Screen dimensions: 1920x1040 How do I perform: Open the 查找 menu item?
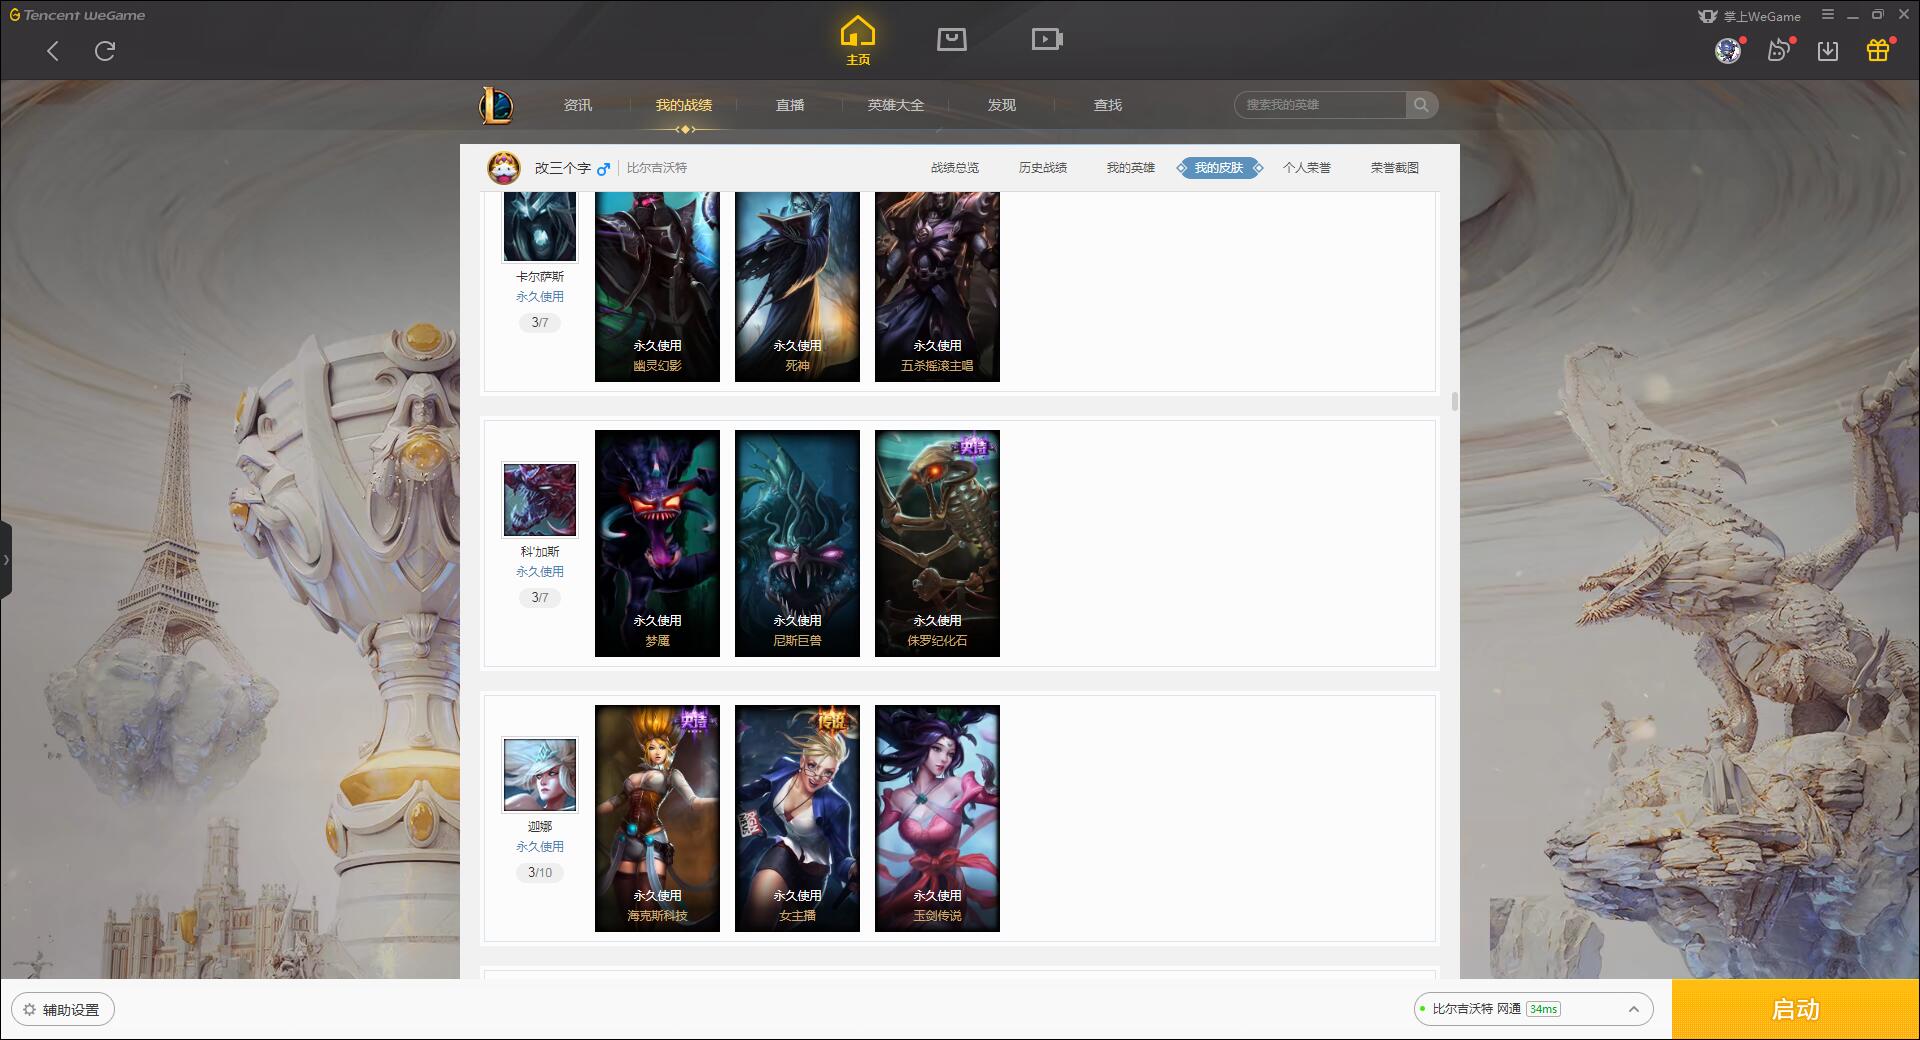1108,105
